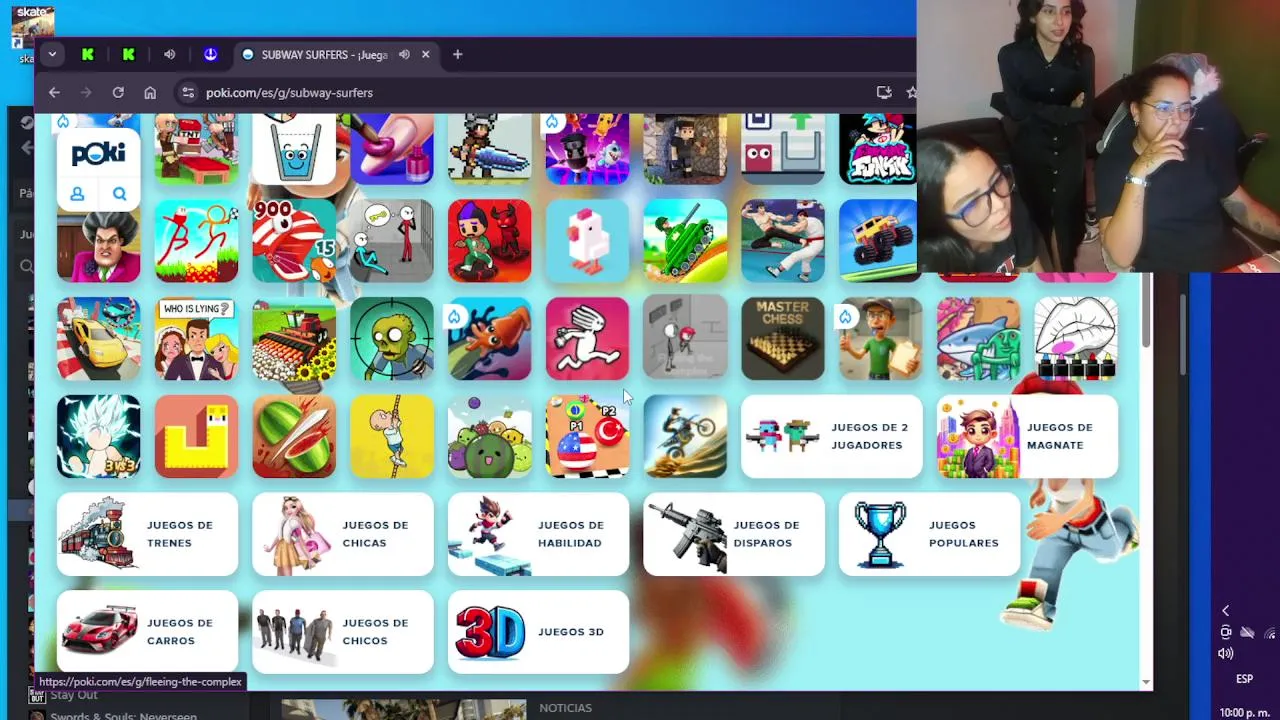Open the yellow car racing game
1280x720 pixels.
click(98, 339)
